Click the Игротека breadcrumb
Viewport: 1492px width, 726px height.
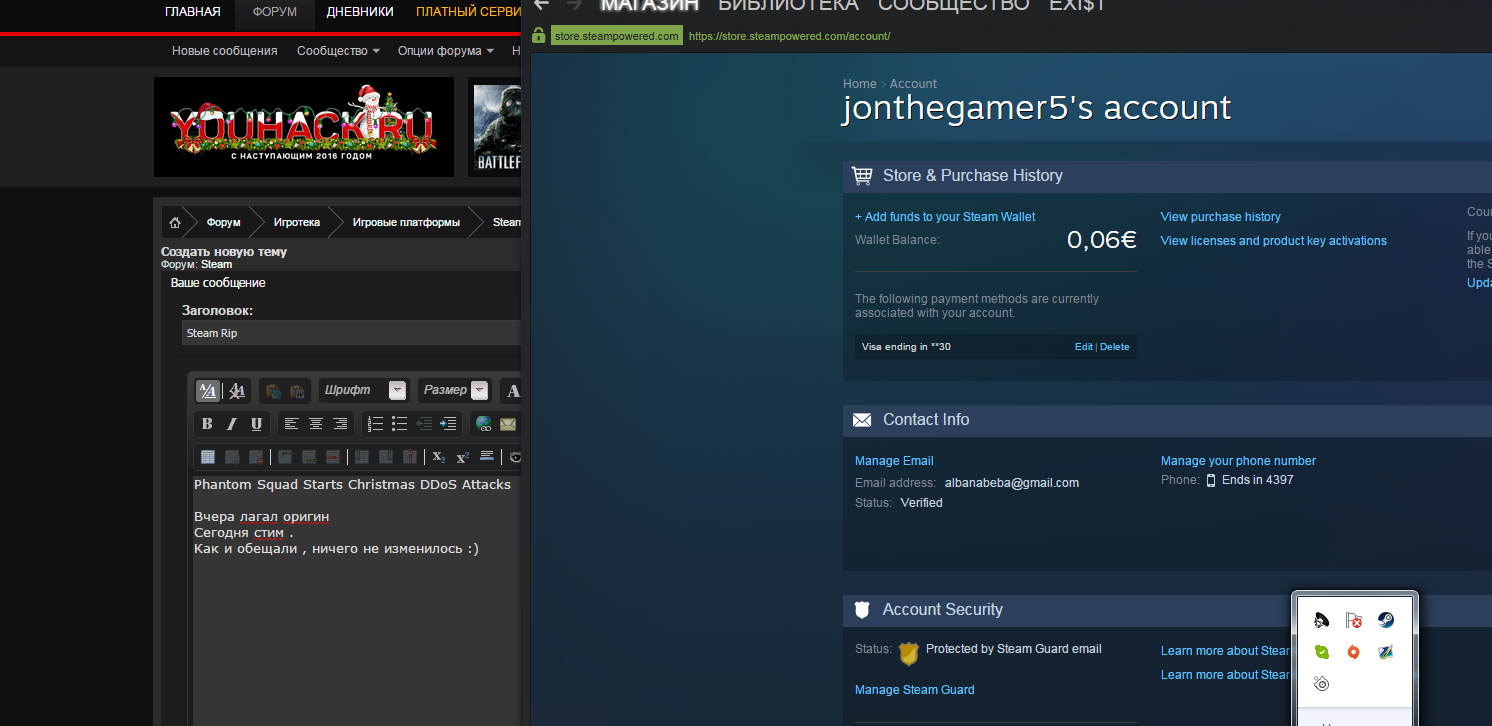coord(297,222)
